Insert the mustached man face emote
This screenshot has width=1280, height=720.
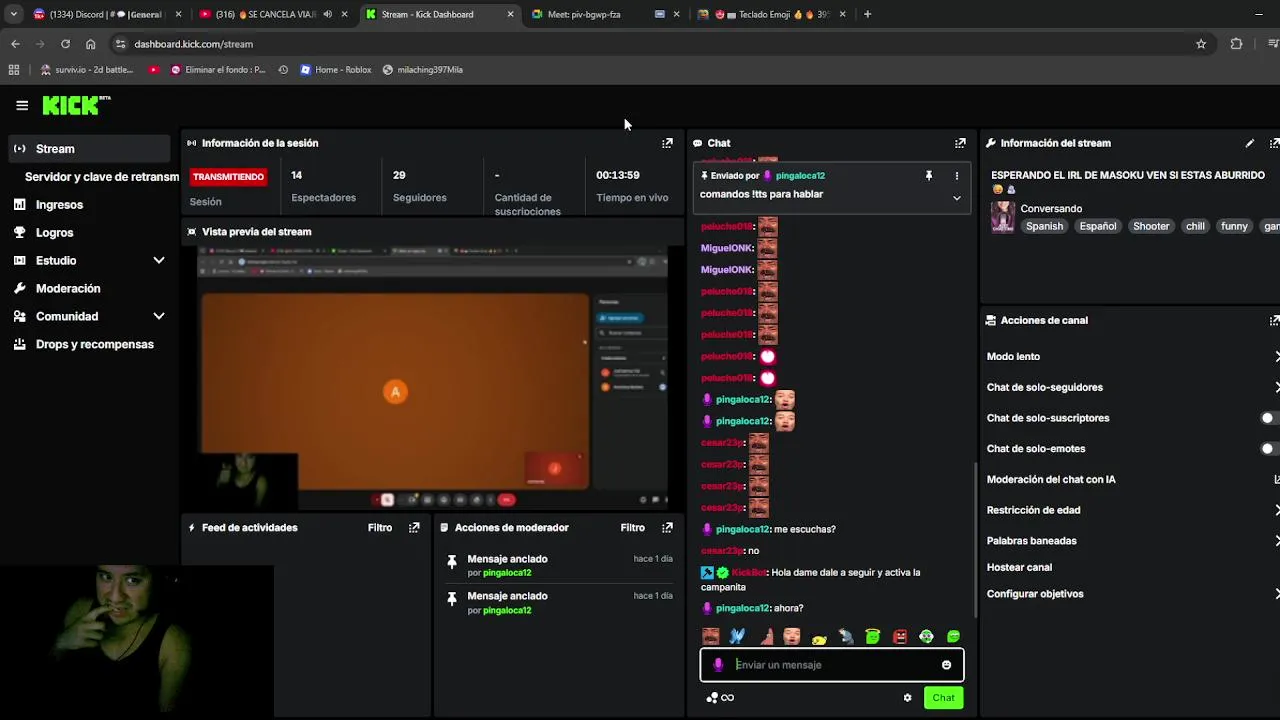(x=711, y=636)
